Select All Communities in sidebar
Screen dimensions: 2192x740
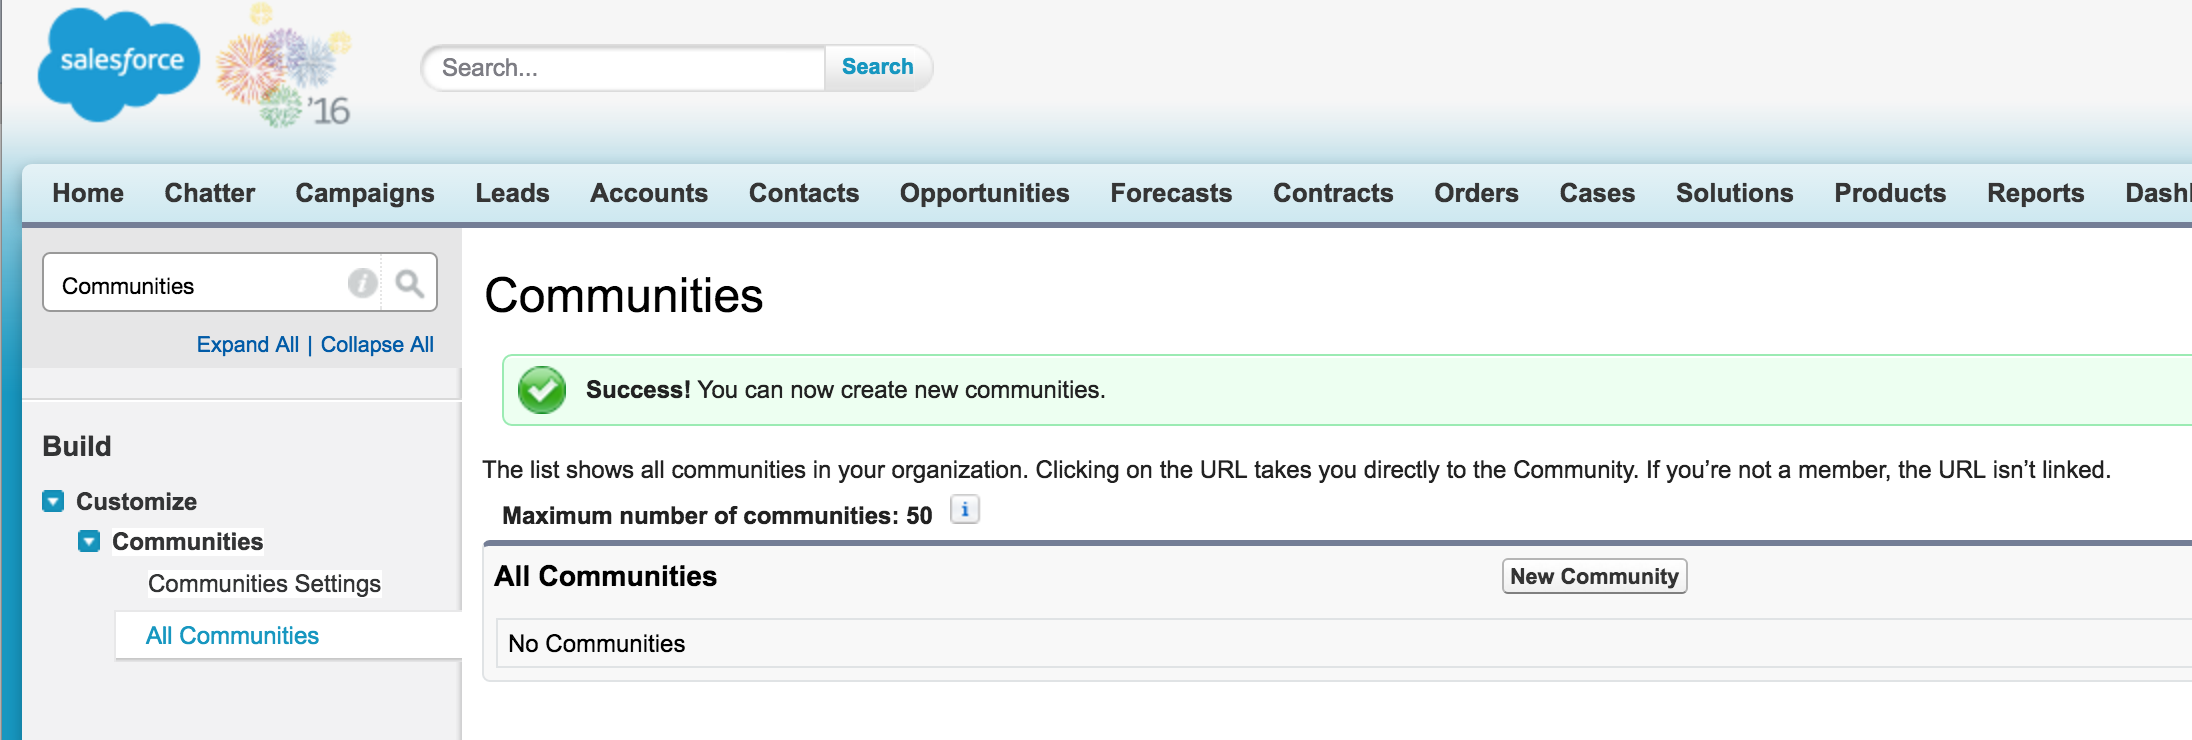[232, 636]
